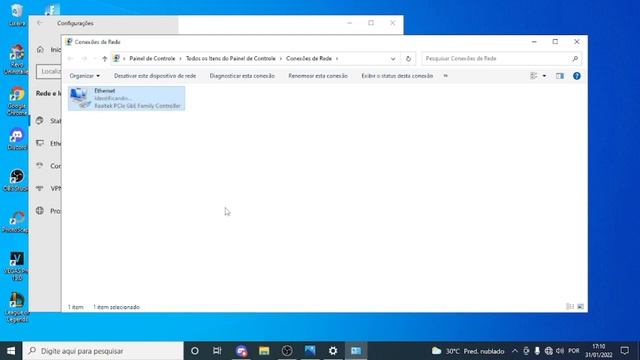The image size is (640, 360).
Task: Open Photos app on taskbar
Action: tap(310, 351)
